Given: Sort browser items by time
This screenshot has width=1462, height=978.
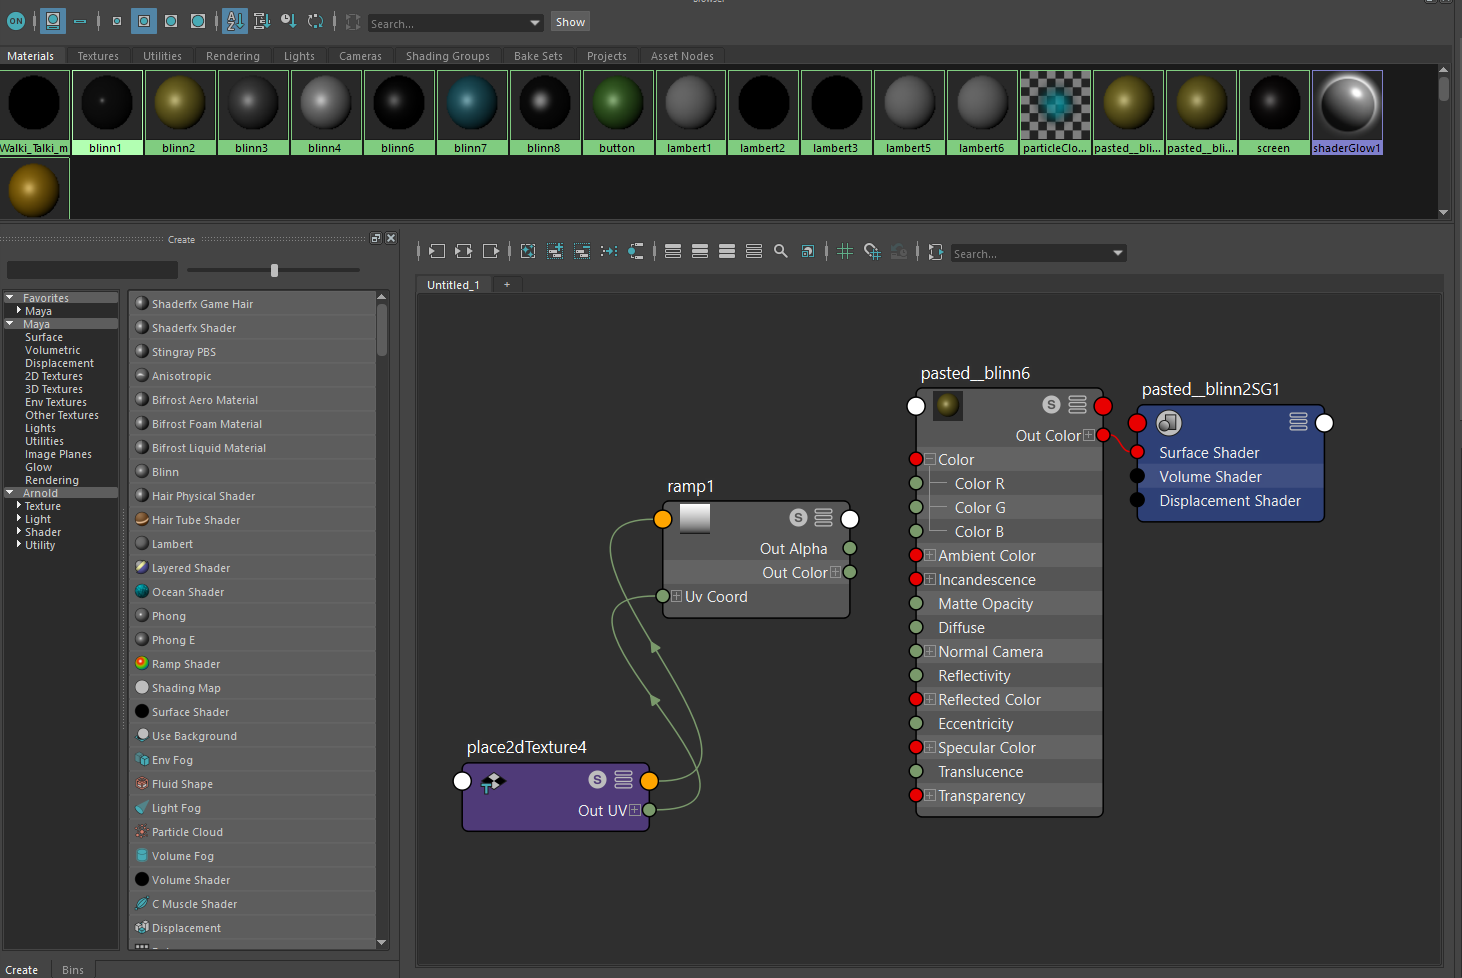Looking at the screenshot, I should (289, 21).
